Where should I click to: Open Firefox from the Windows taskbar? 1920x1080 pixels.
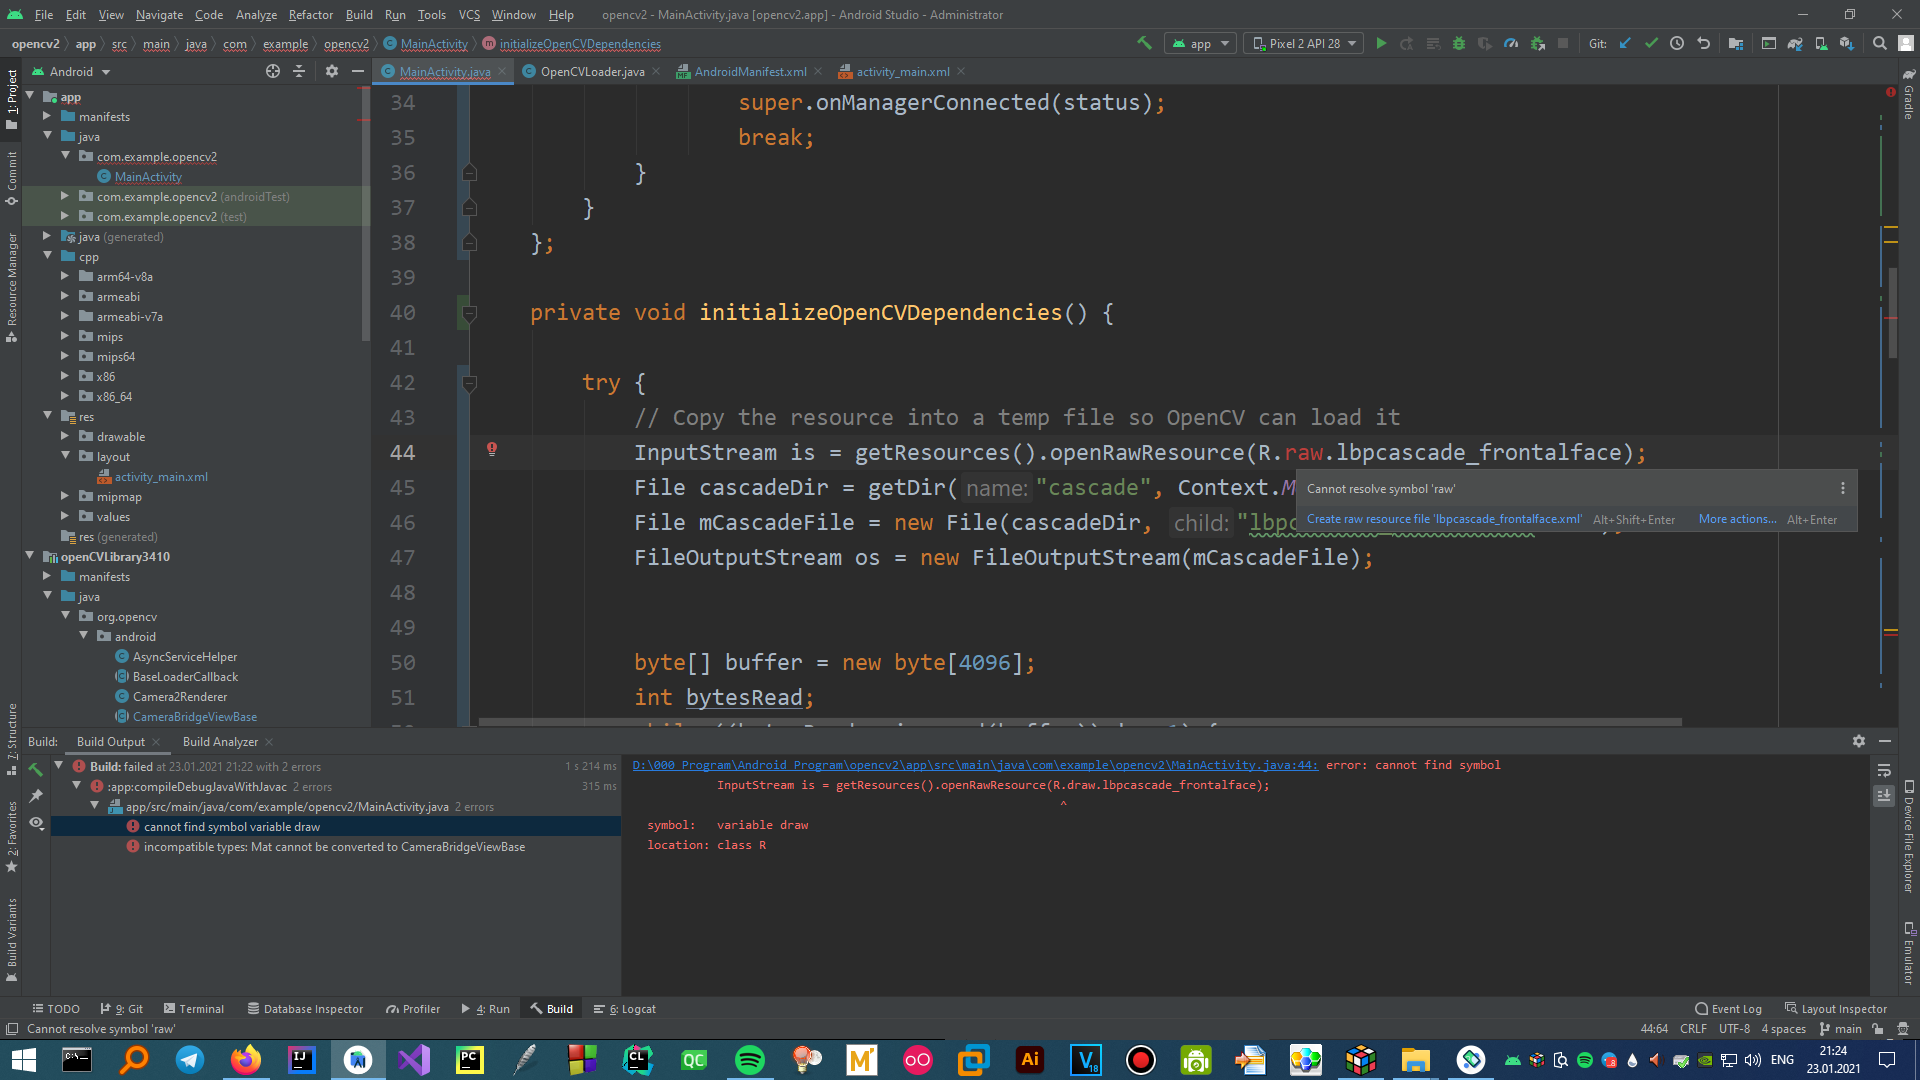coord(246,1060)
